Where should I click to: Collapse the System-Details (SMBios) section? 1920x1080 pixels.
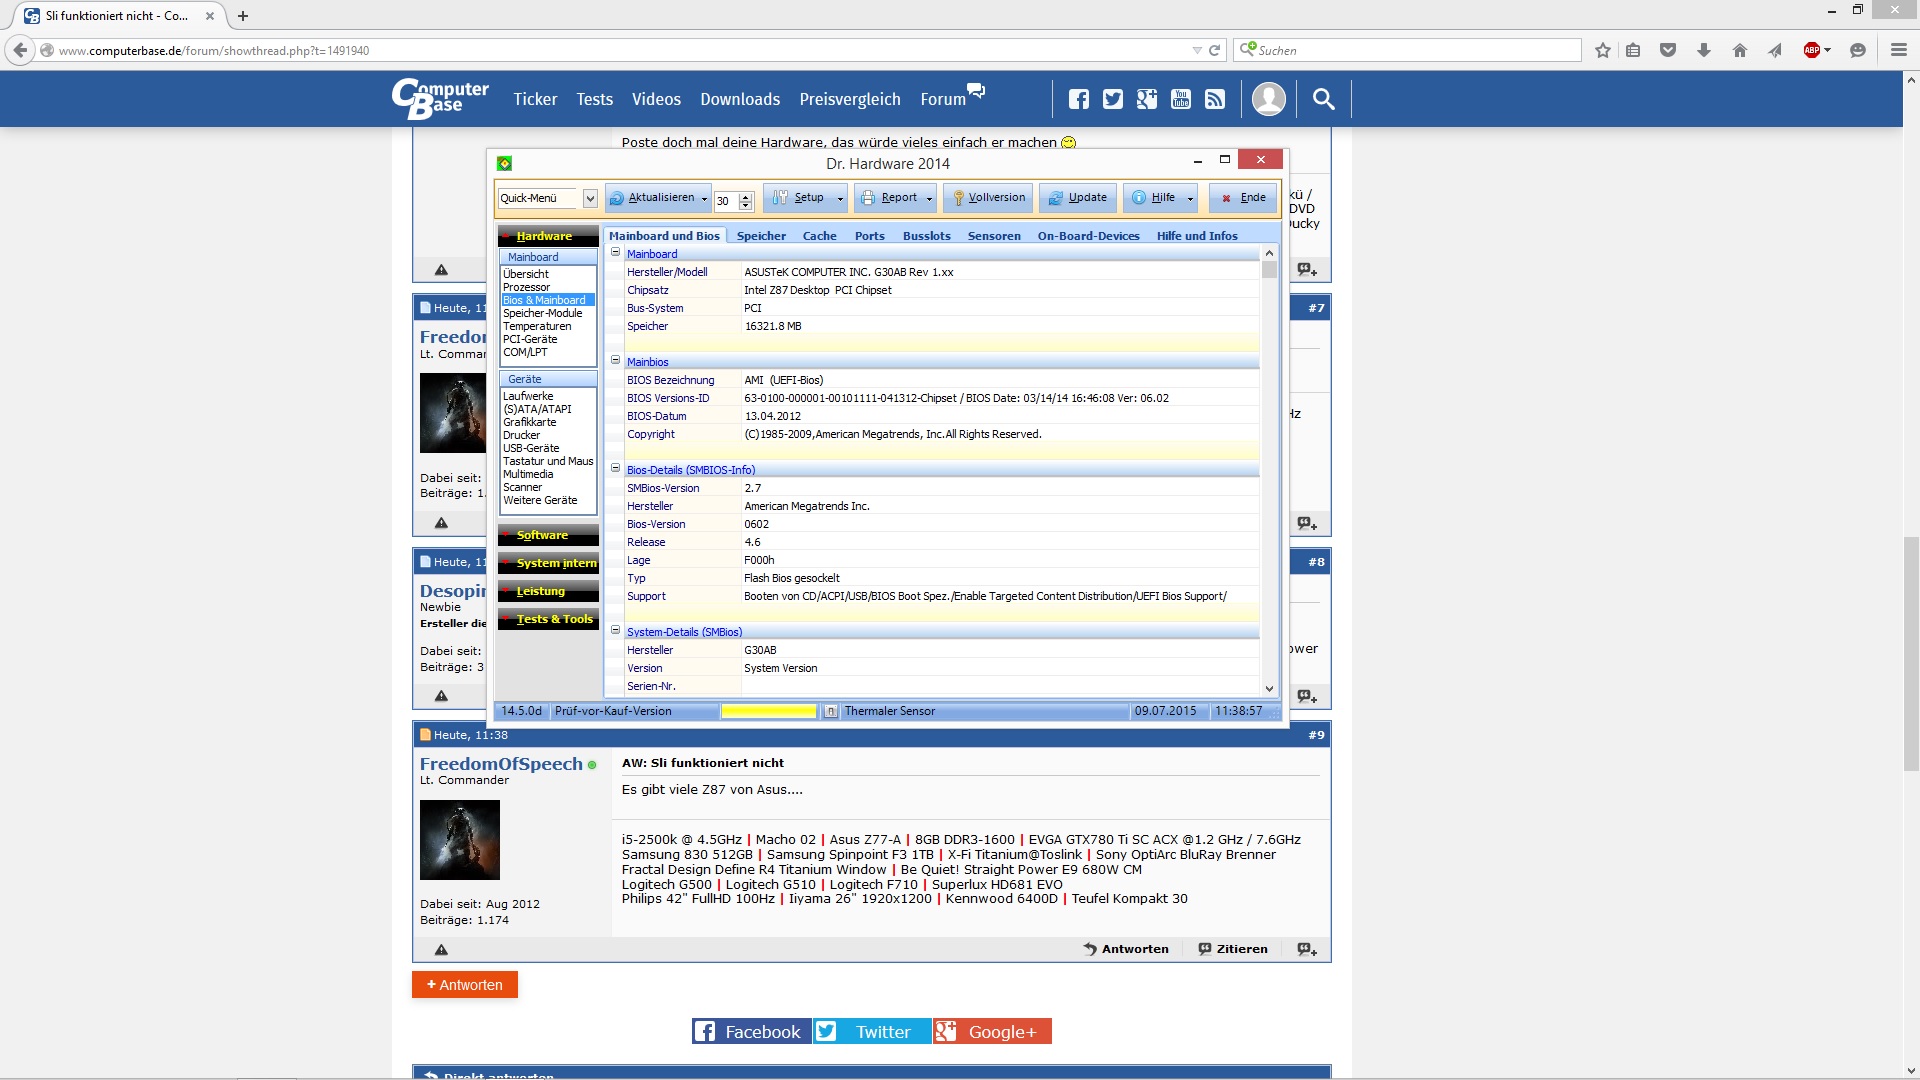[x=616, y=630]
